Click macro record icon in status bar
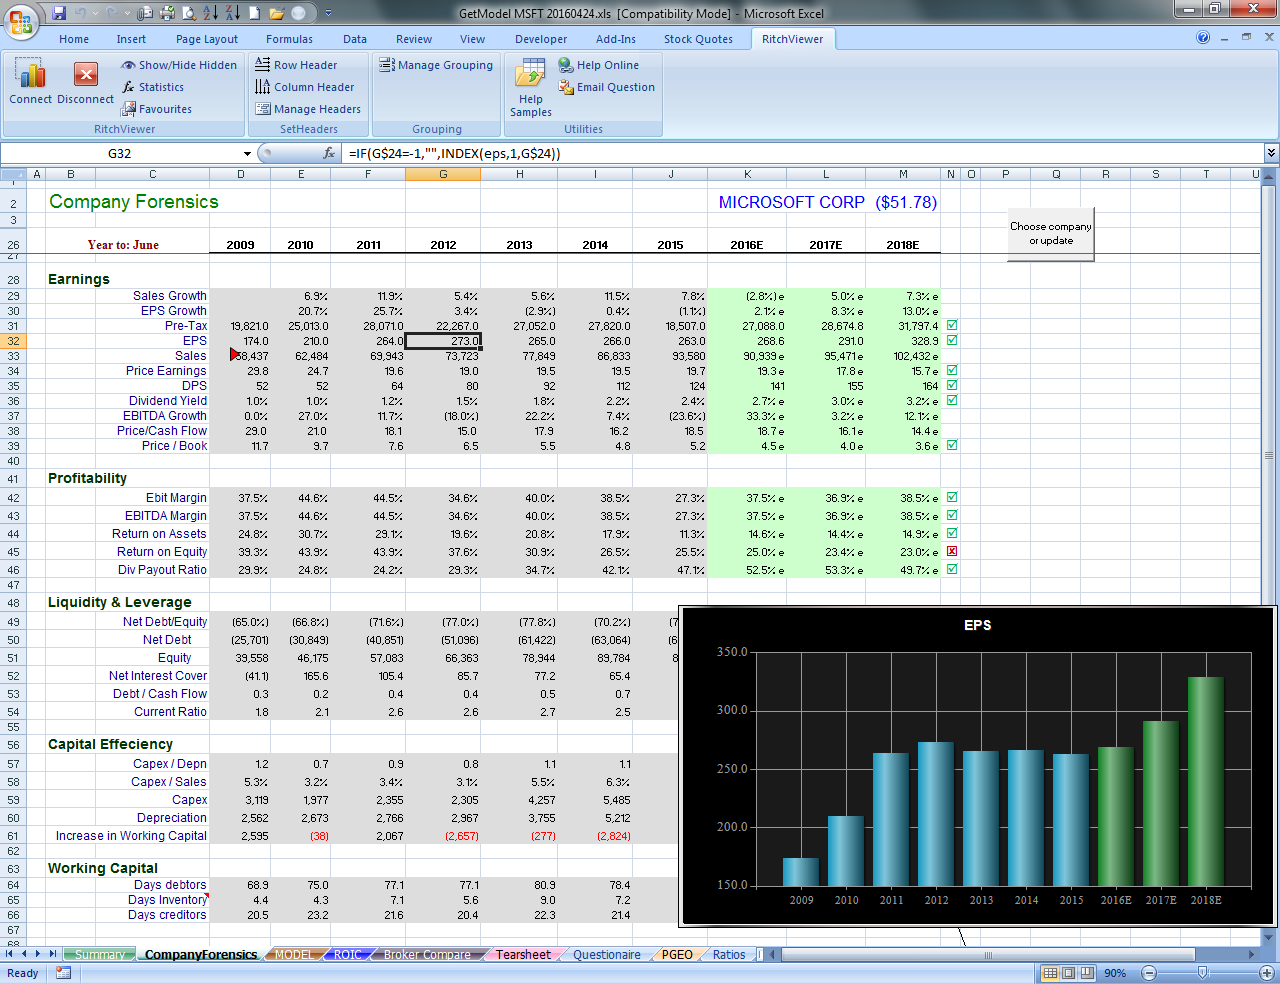 pos(64,973)
